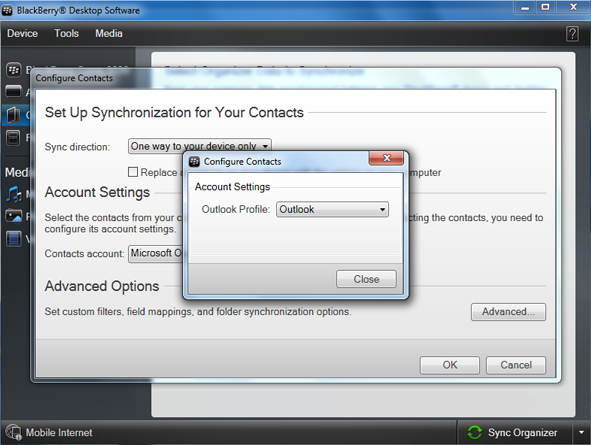
Task: Click the 'Account Settings' heading in main dialog
Action: 97,192
